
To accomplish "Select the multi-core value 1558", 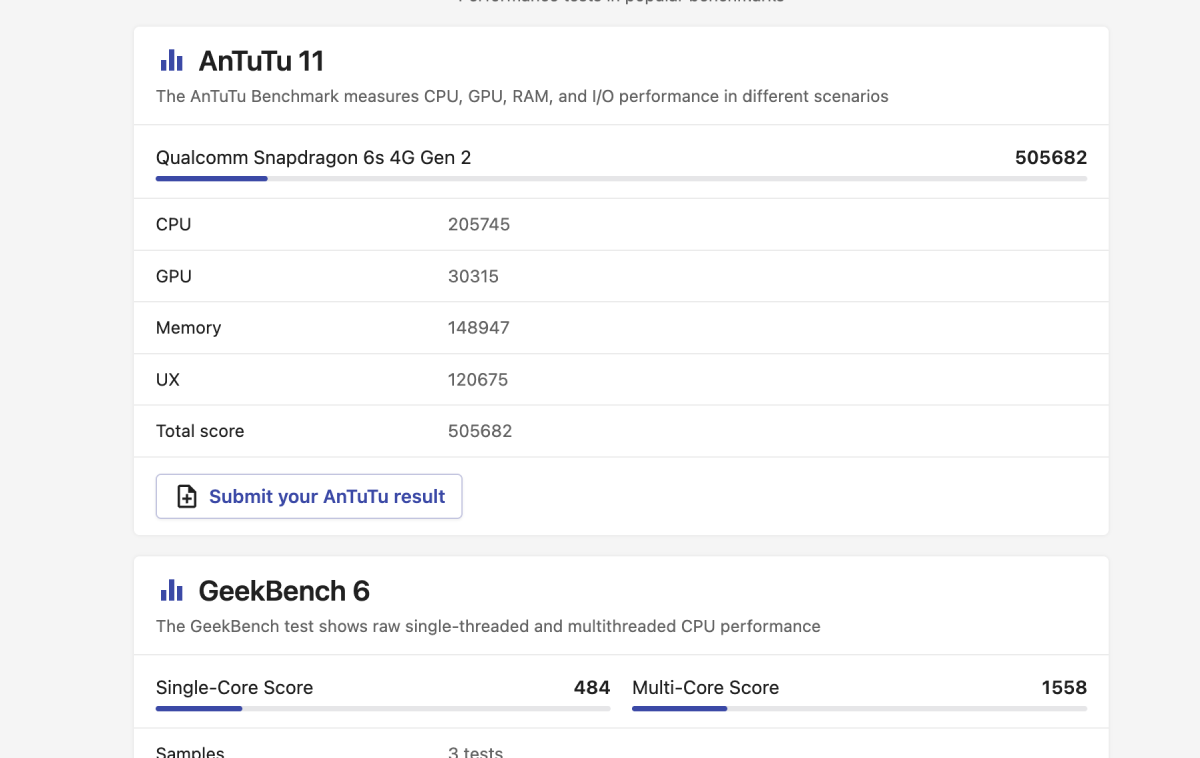I will 1064,687.
